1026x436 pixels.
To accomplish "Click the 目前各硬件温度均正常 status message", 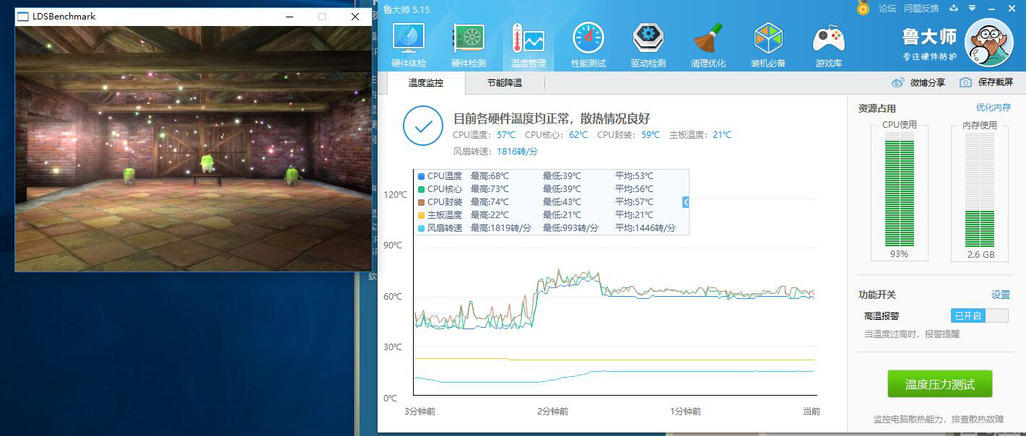I will pyautogui.click(x=551, y=118).
